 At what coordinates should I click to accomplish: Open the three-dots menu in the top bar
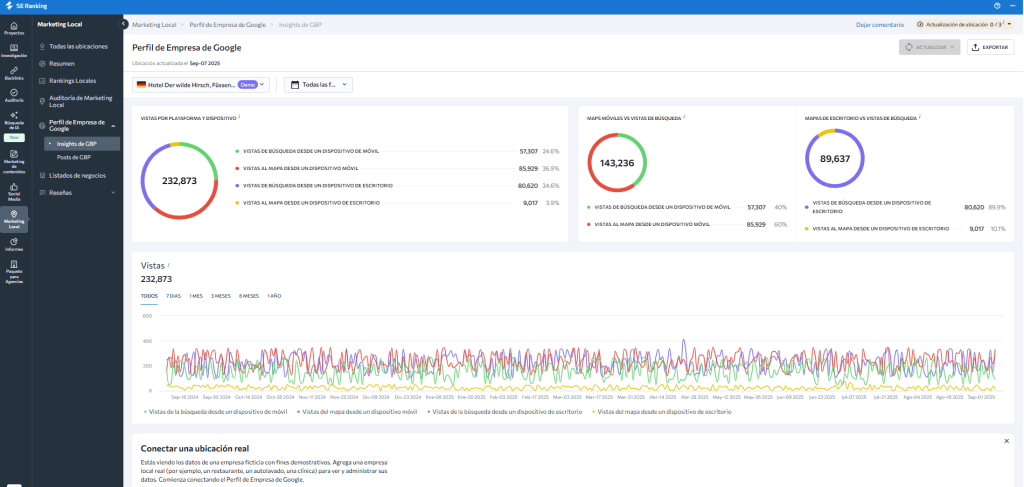[1012, 6]
